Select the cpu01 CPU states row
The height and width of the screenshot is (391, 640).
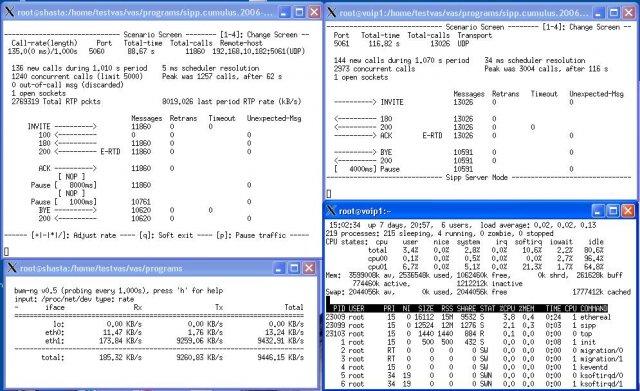pos(486,267)
